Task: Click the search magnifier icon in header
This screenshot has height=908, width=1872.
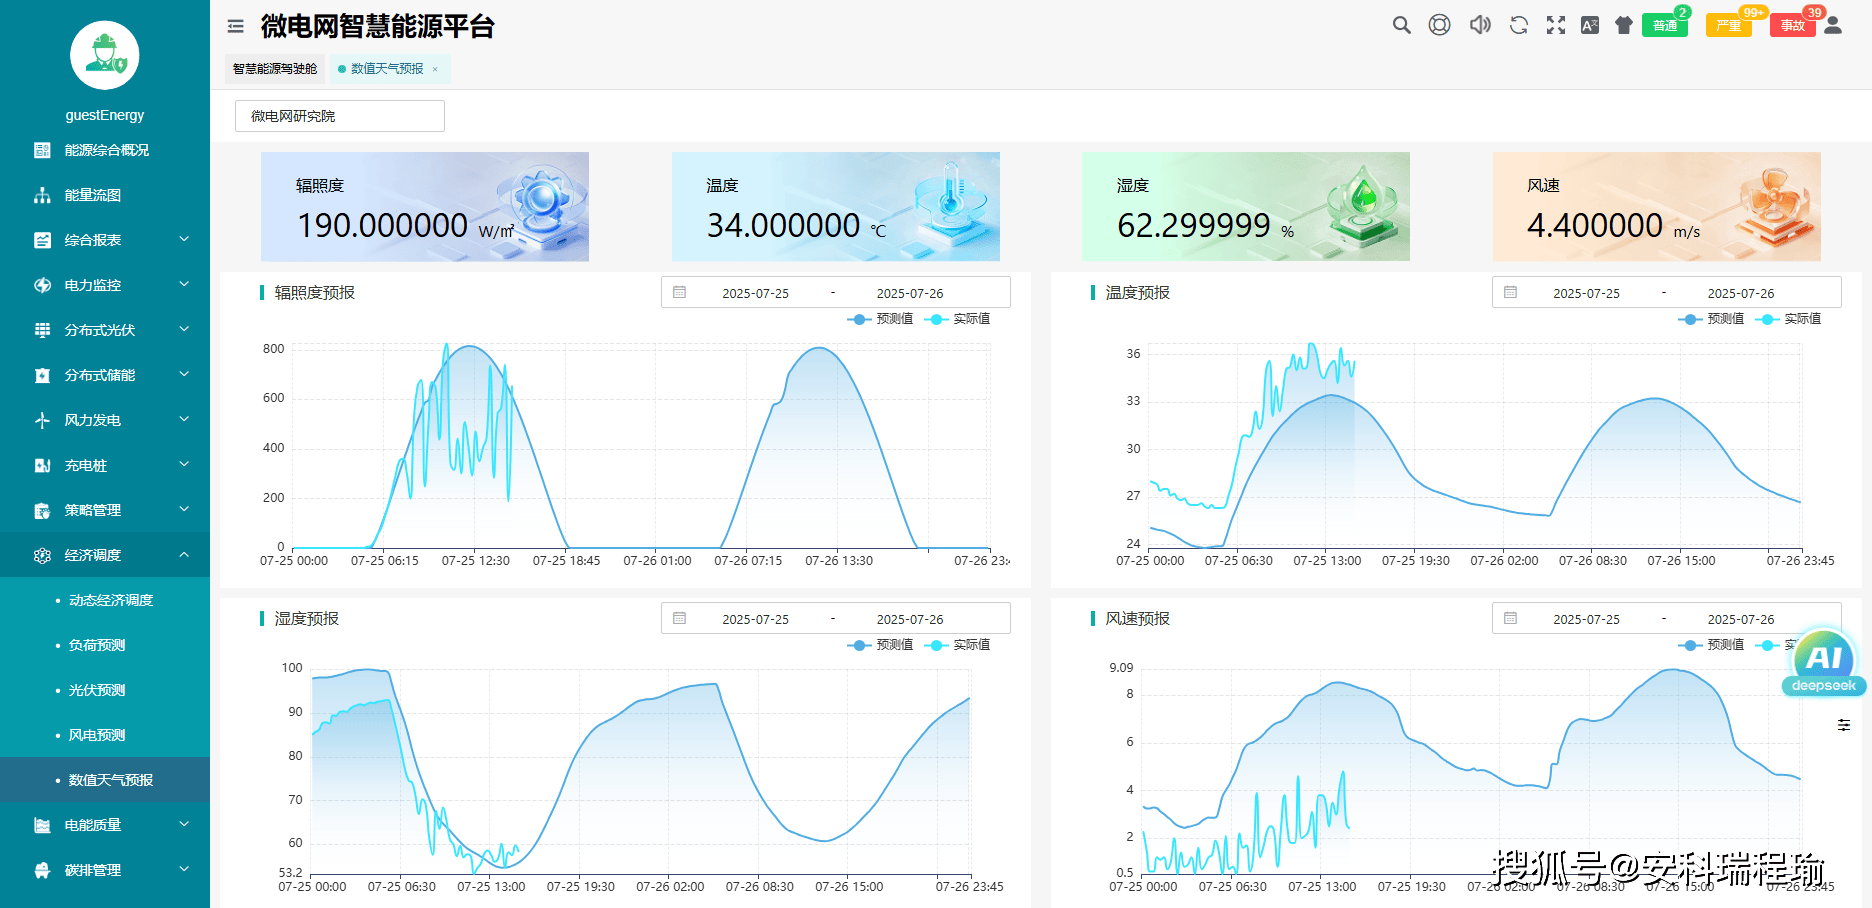Action: (1402, 25)
